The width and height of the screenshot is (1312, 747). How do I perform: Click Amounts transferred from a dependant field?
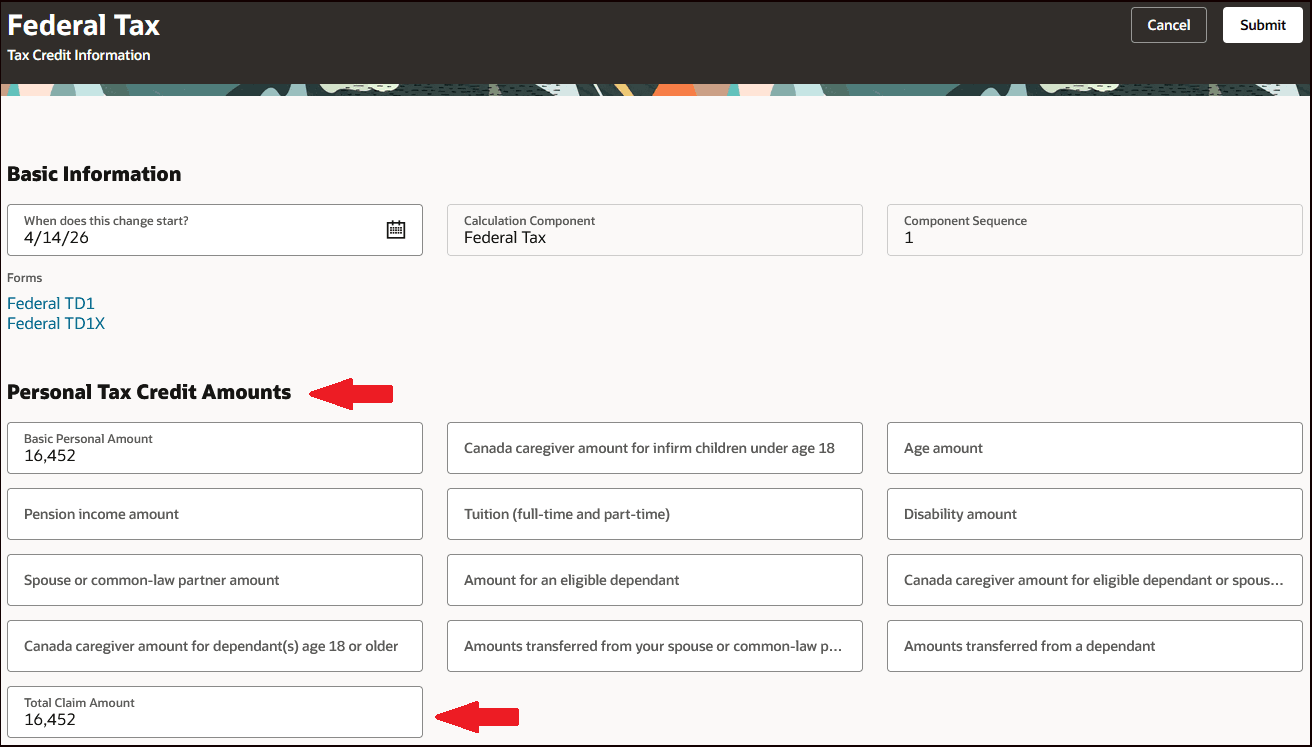point(1095,646)
